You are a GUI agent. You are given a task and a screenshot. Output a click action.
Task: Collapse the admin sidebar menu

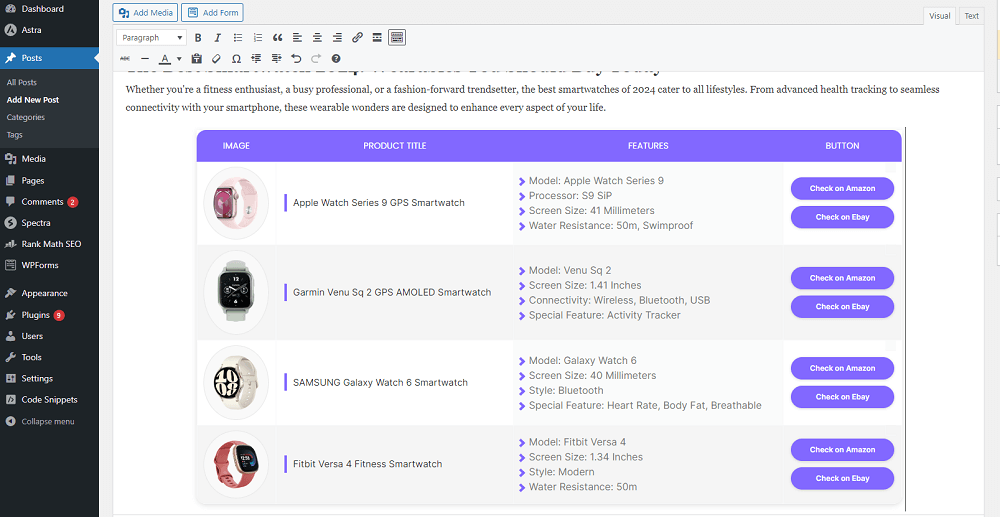[49, 421]
